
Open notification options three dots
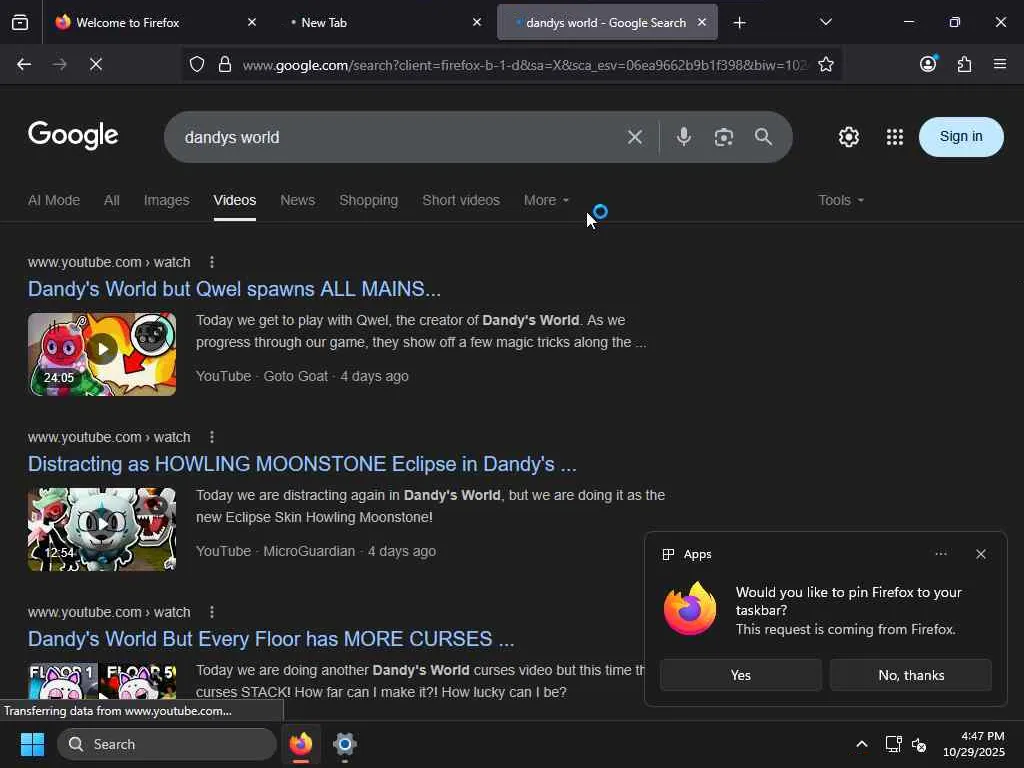940,554
